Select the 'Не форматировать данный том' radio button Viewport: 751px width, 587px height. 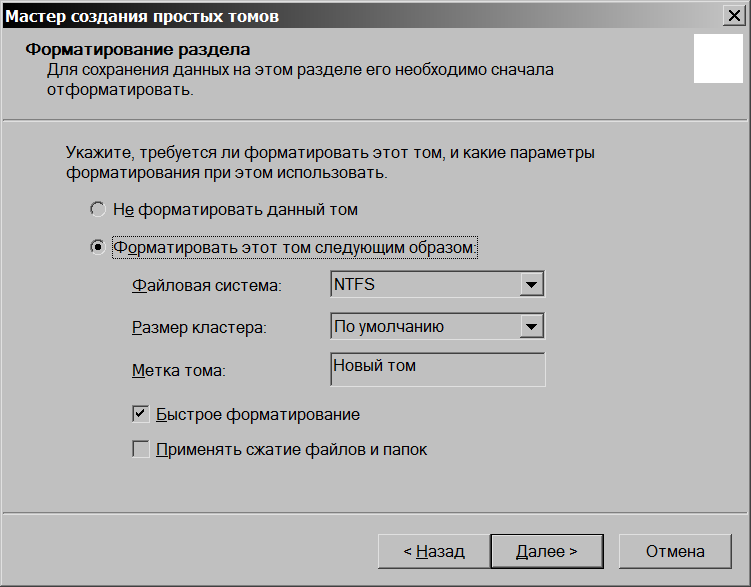(x=98, y=210)
